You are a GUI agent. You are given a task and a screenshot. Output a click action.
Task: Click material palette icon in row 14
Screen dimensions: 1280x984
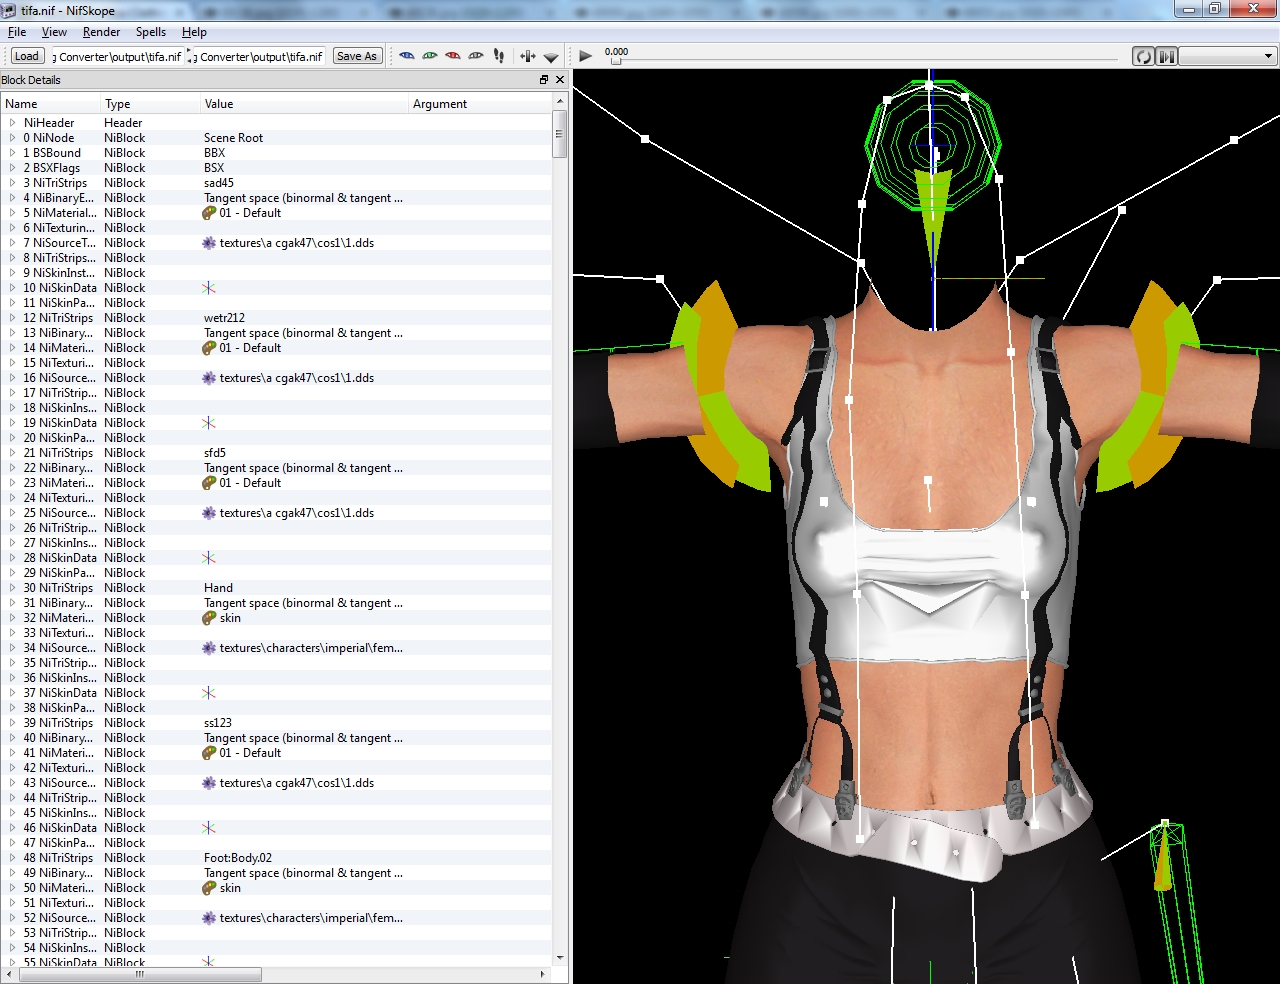pyautogui.click(x=209, y=348)
